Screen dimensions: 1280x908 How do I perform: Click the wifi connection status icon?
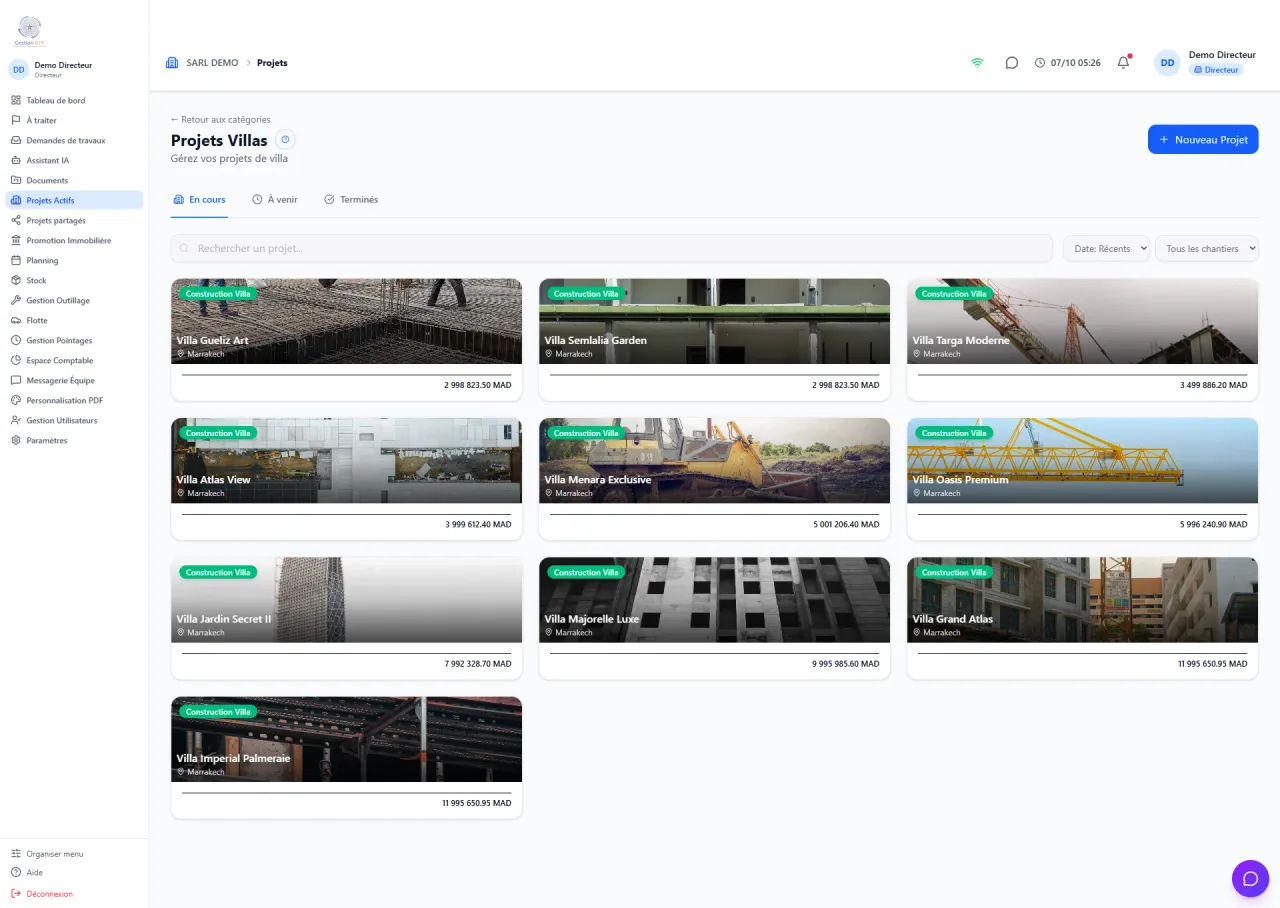tap(977, 62)
